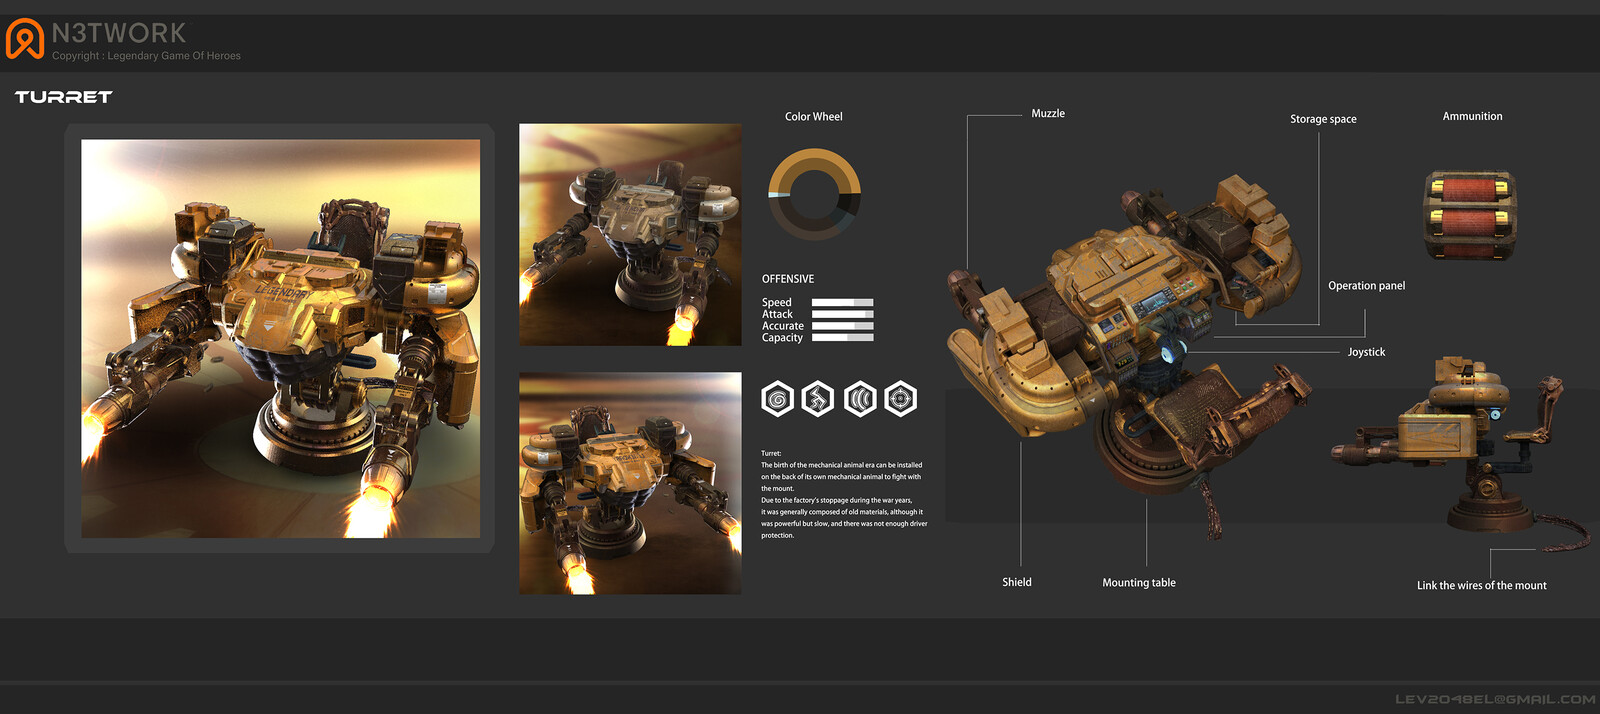Click the 'Copyright : Legendary Game Of Heroes' line
The width and height of the screenshot is (1600, 714).
click(x=146, y=56)
